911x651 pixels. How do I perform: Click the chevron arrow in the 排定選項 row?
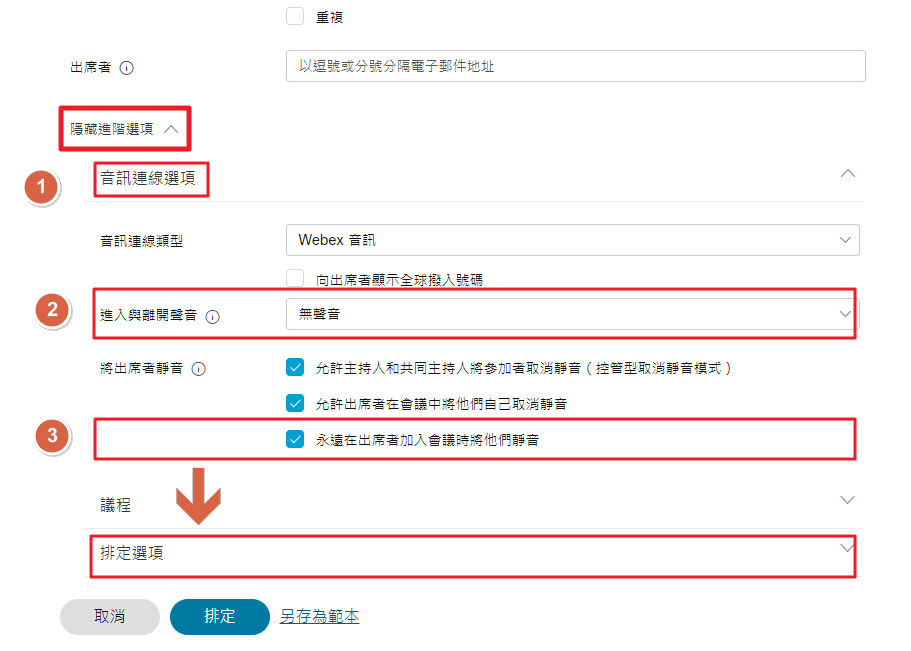(848, 548)
